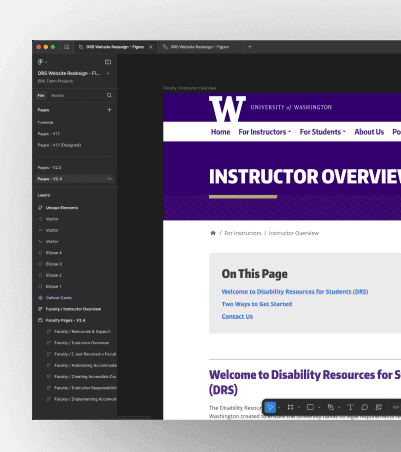401x452 pixels.
Task: Select Faculty / Addressing Accommodations layer
Action: pos(85,365)
